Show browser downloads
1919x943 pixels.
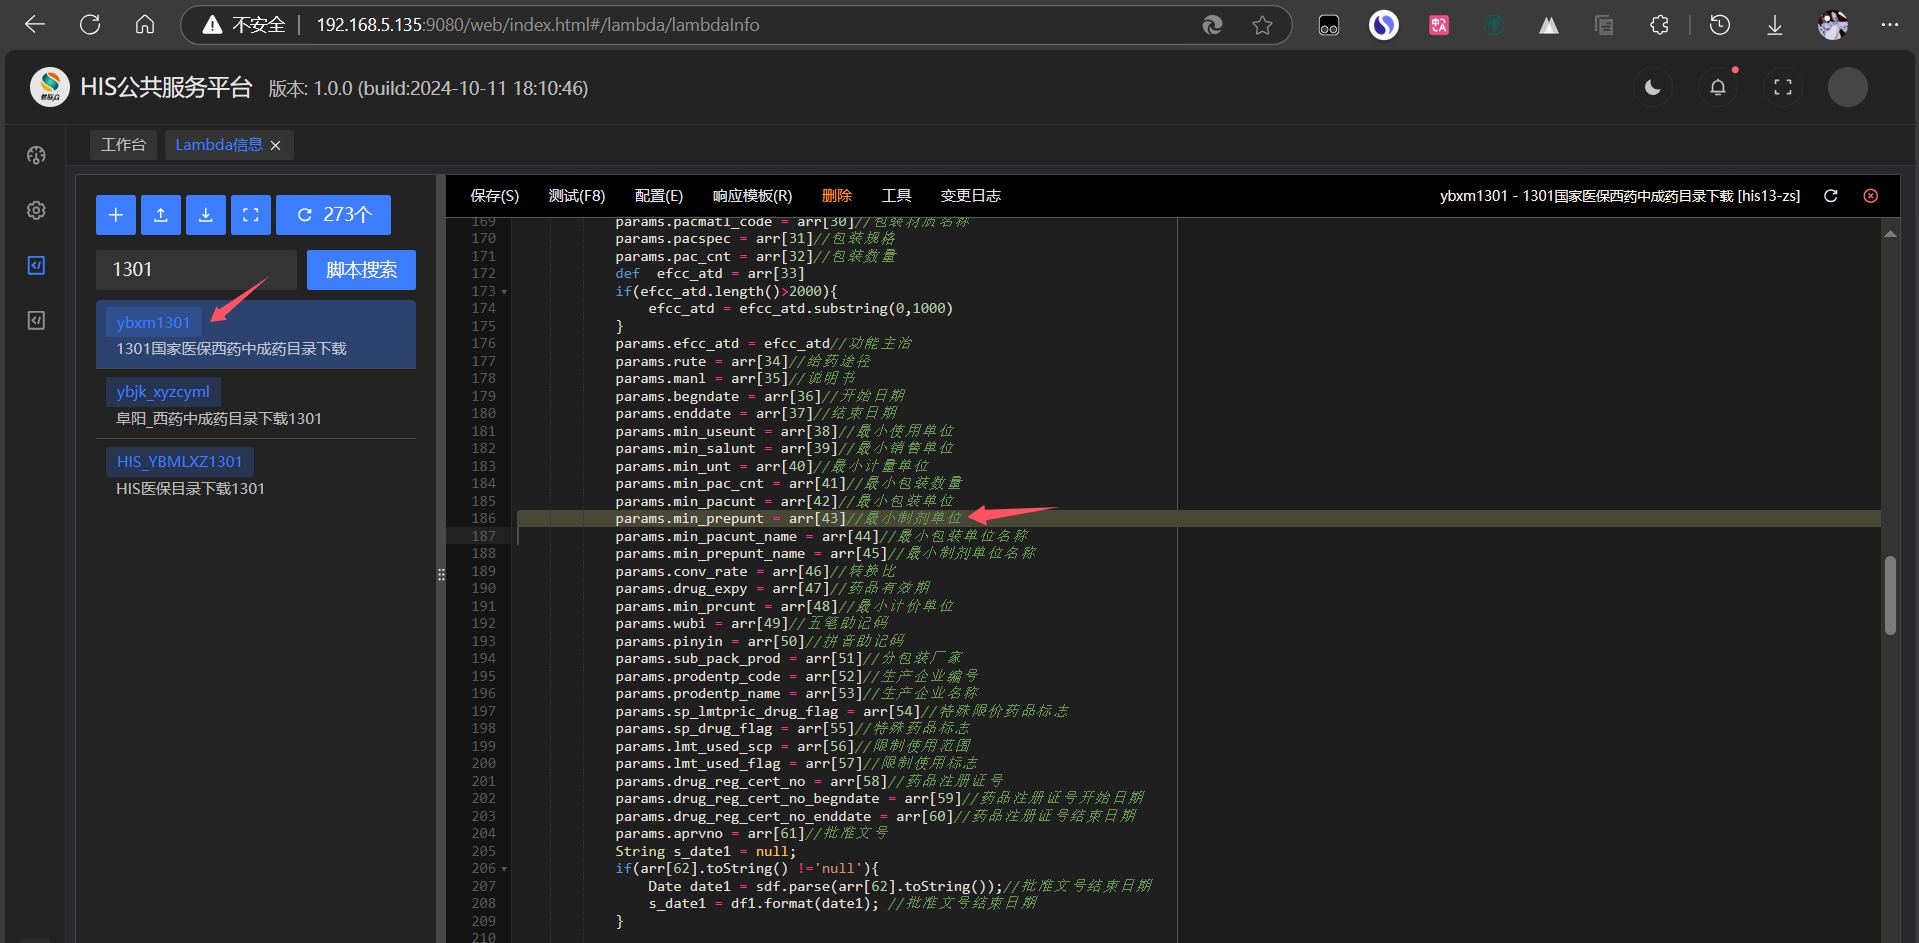1775,25
